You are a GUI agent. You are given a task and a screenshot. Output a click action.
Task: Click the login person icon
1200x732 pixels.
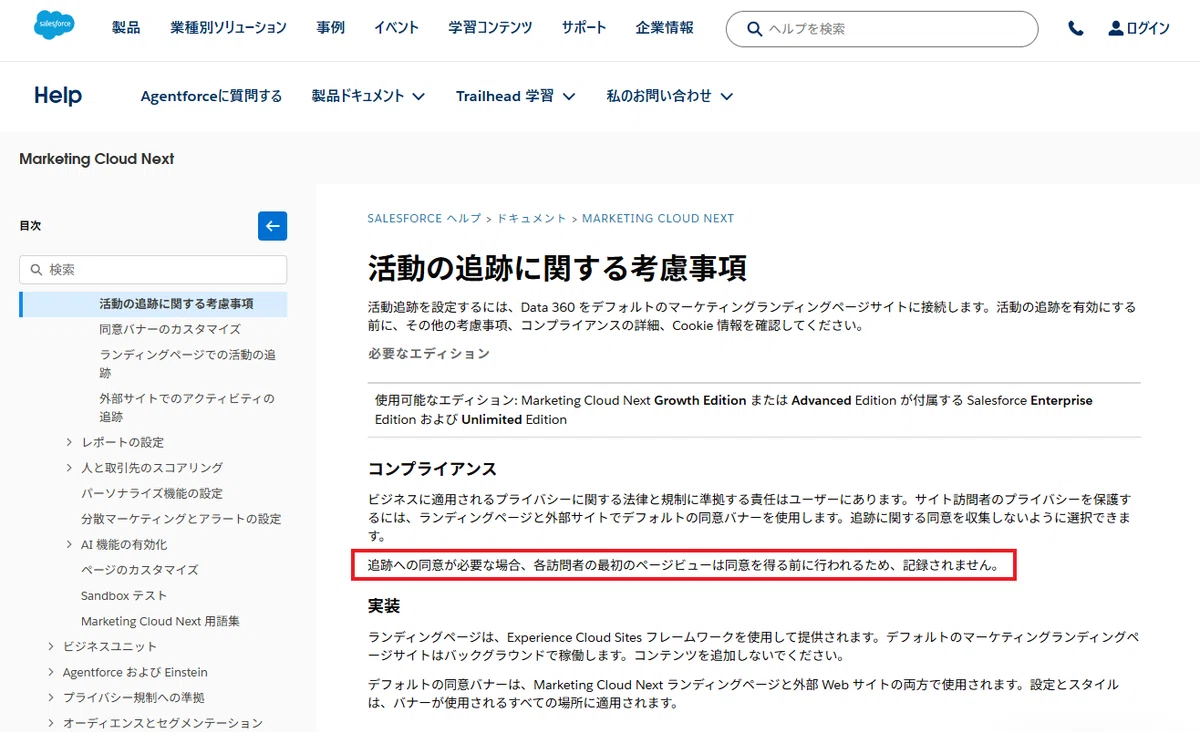(x=1116, y=29)
